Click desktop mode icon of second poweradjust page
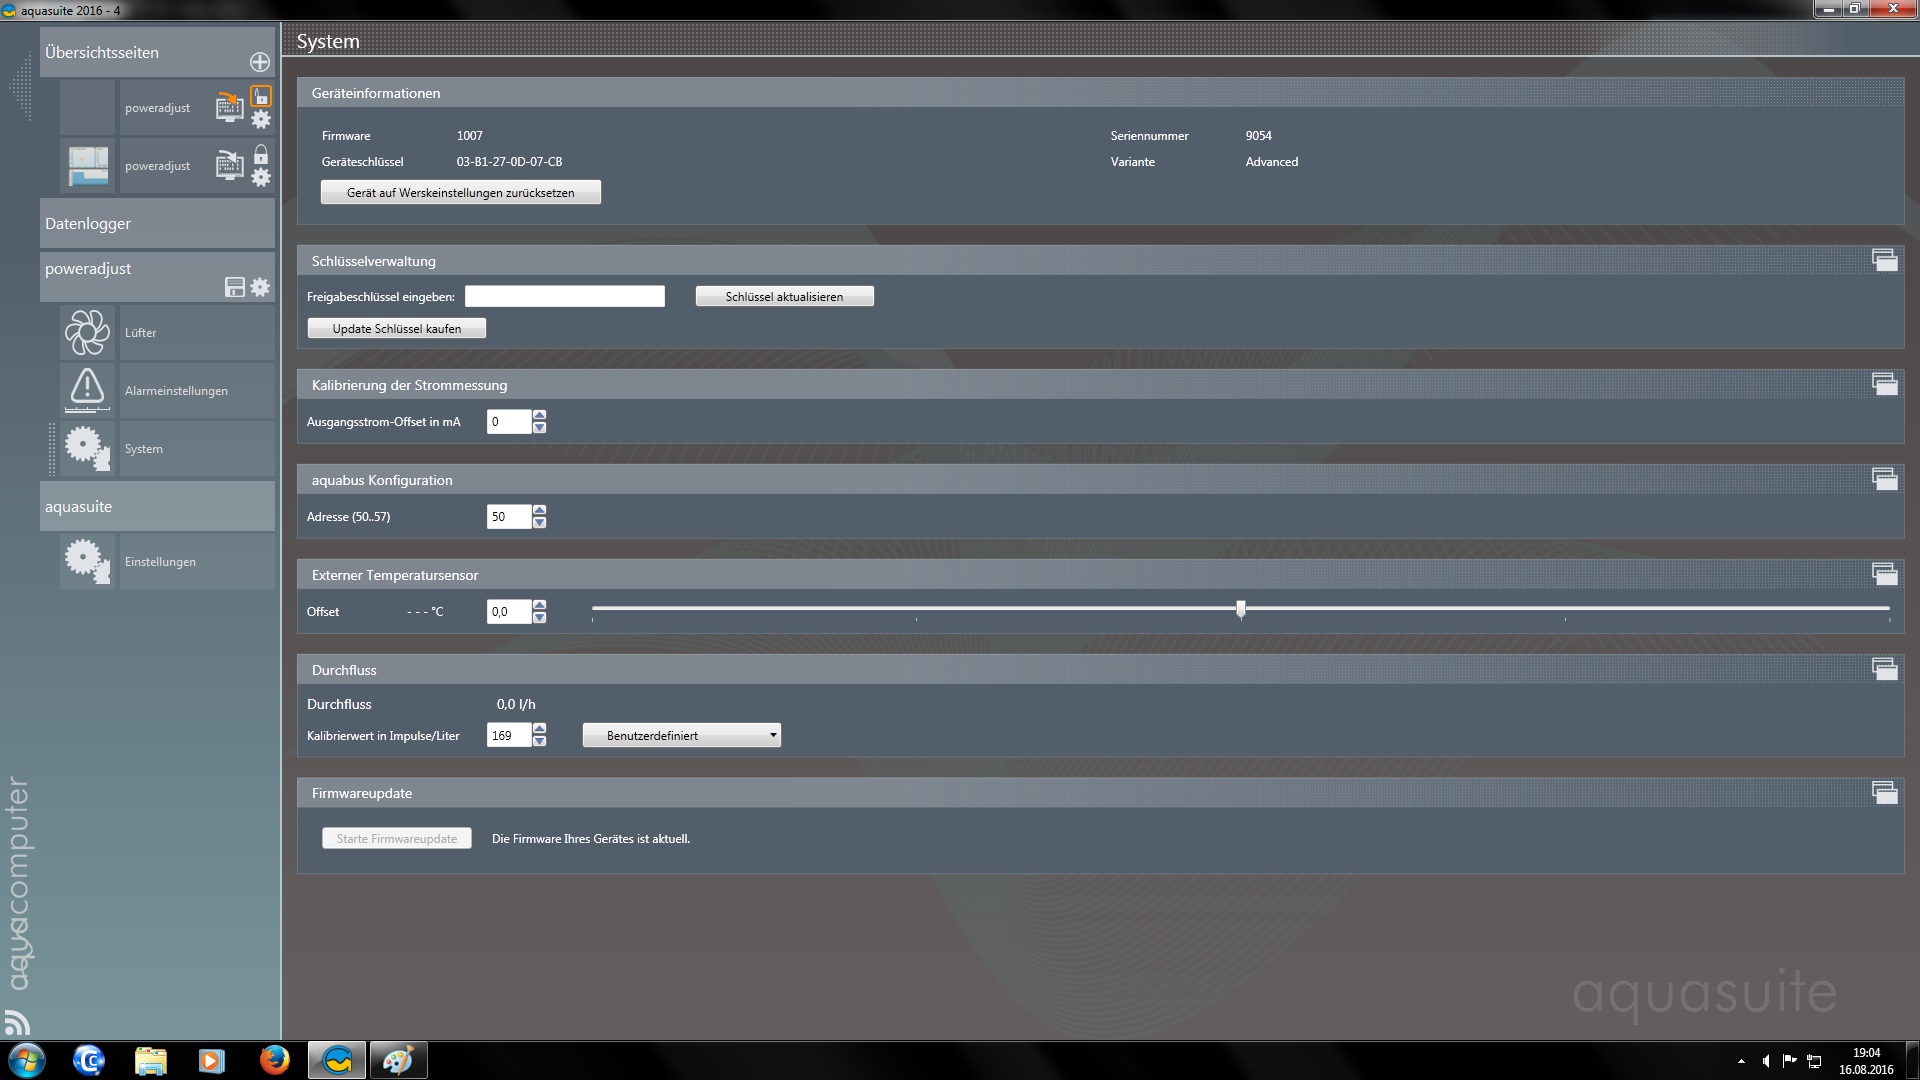Screen dimensions: 1920x1080 [230, 165]
